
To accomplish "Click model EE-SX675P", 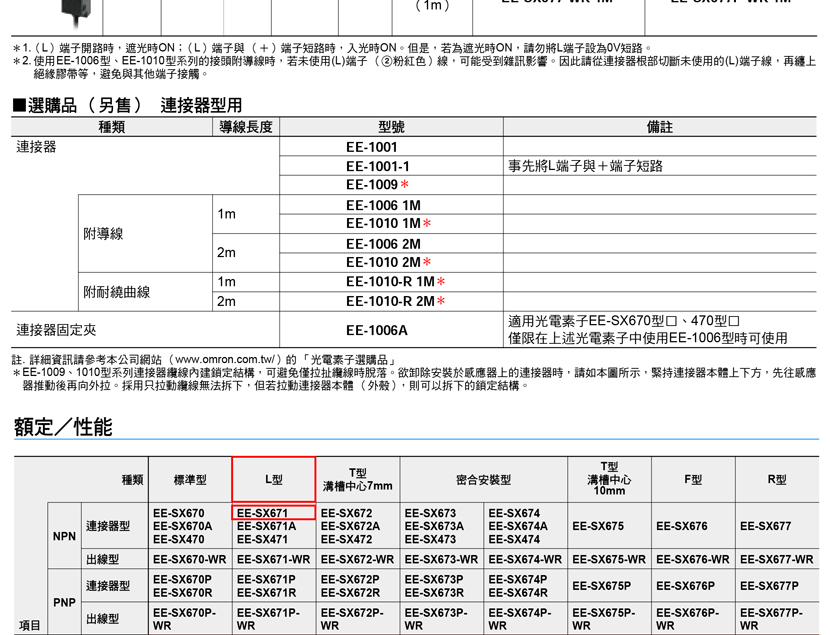I will tap(602, 586).
